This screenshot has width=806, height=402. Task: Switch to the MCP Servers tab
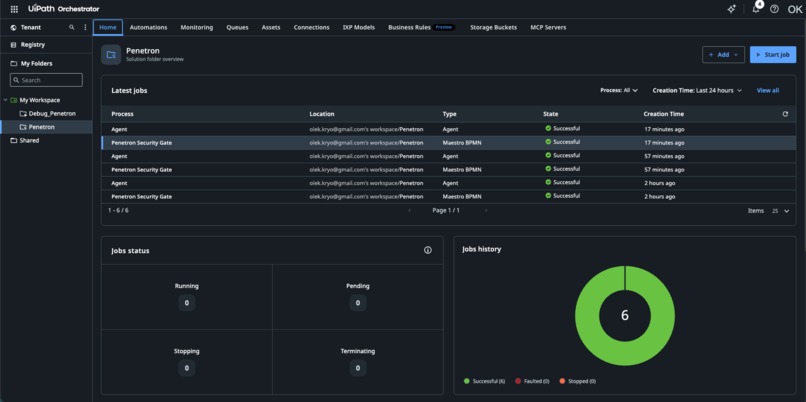point(548,27)
